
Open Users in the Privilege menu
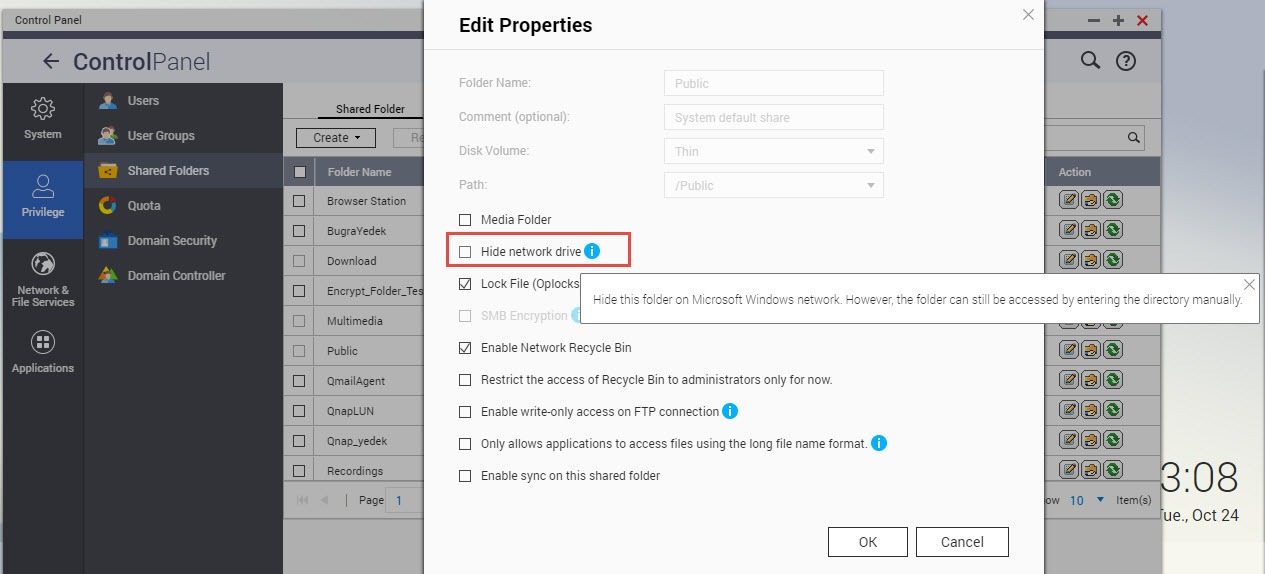tap(184, 101)
